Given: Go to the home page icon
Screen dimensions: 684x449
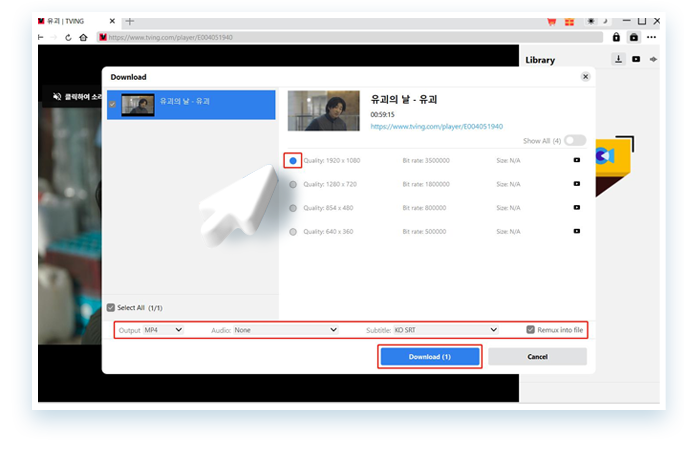Looking at the screenshot, I should (83, 38).
